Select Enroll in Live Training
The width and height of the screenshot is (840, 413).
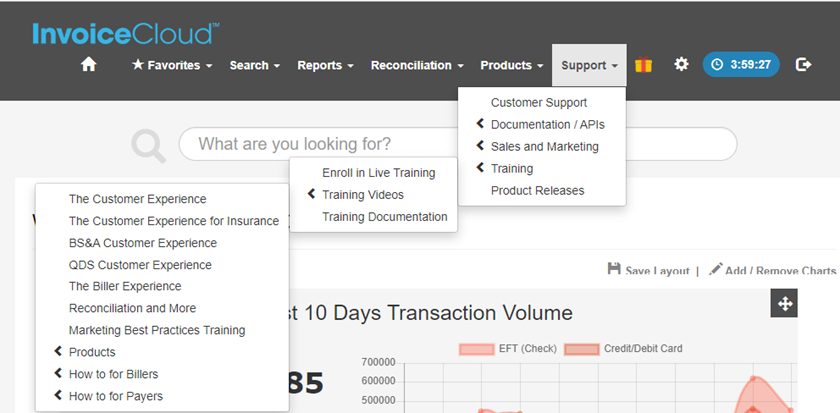tap(379, 172)
